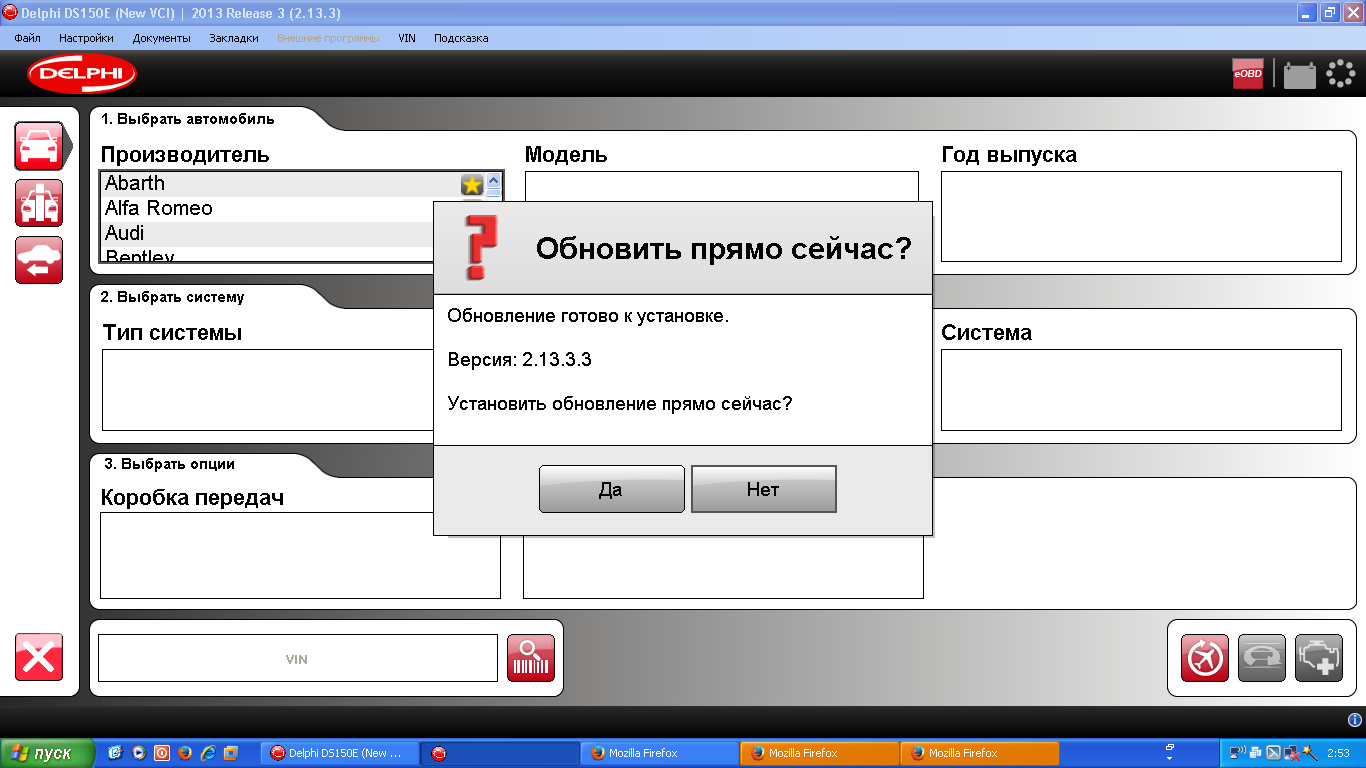
Task: Start the flight recorder airplane icon
Action: 1204,658
